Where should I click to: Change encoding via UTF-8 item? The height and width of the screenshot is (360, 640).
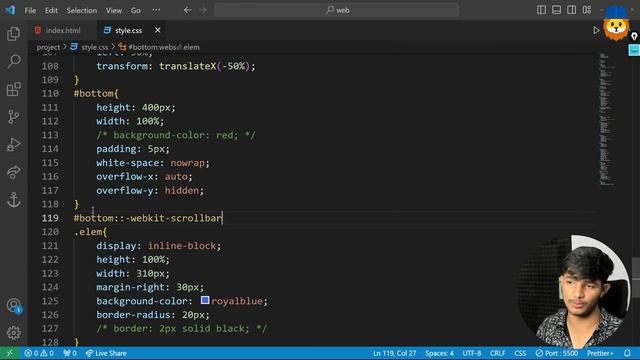[471, 353]
